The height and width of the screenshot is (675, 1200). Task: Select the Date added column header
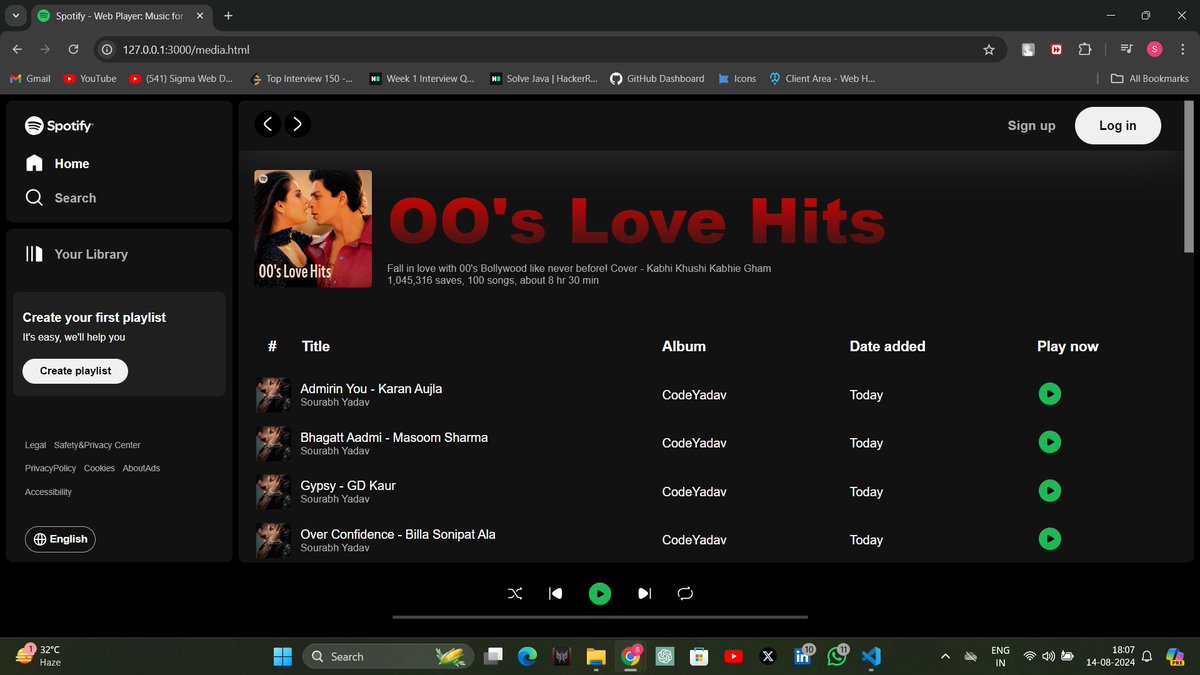coord(888,346)
